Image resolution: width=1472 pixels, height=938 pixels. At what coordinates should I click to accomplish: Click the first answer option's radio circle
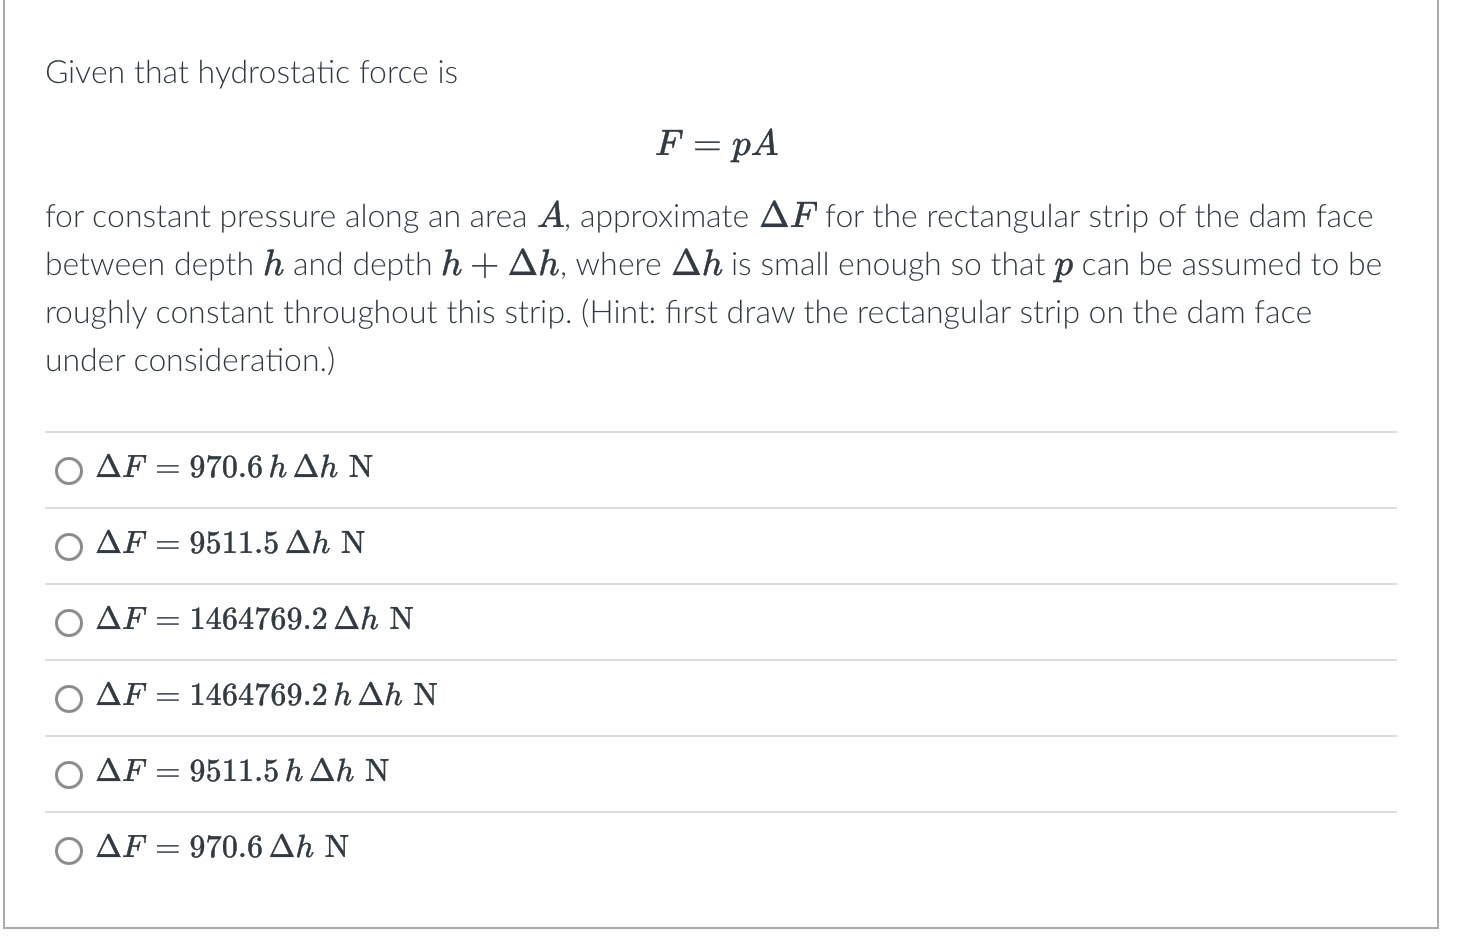pyautogui.click(x=69, y=469)
